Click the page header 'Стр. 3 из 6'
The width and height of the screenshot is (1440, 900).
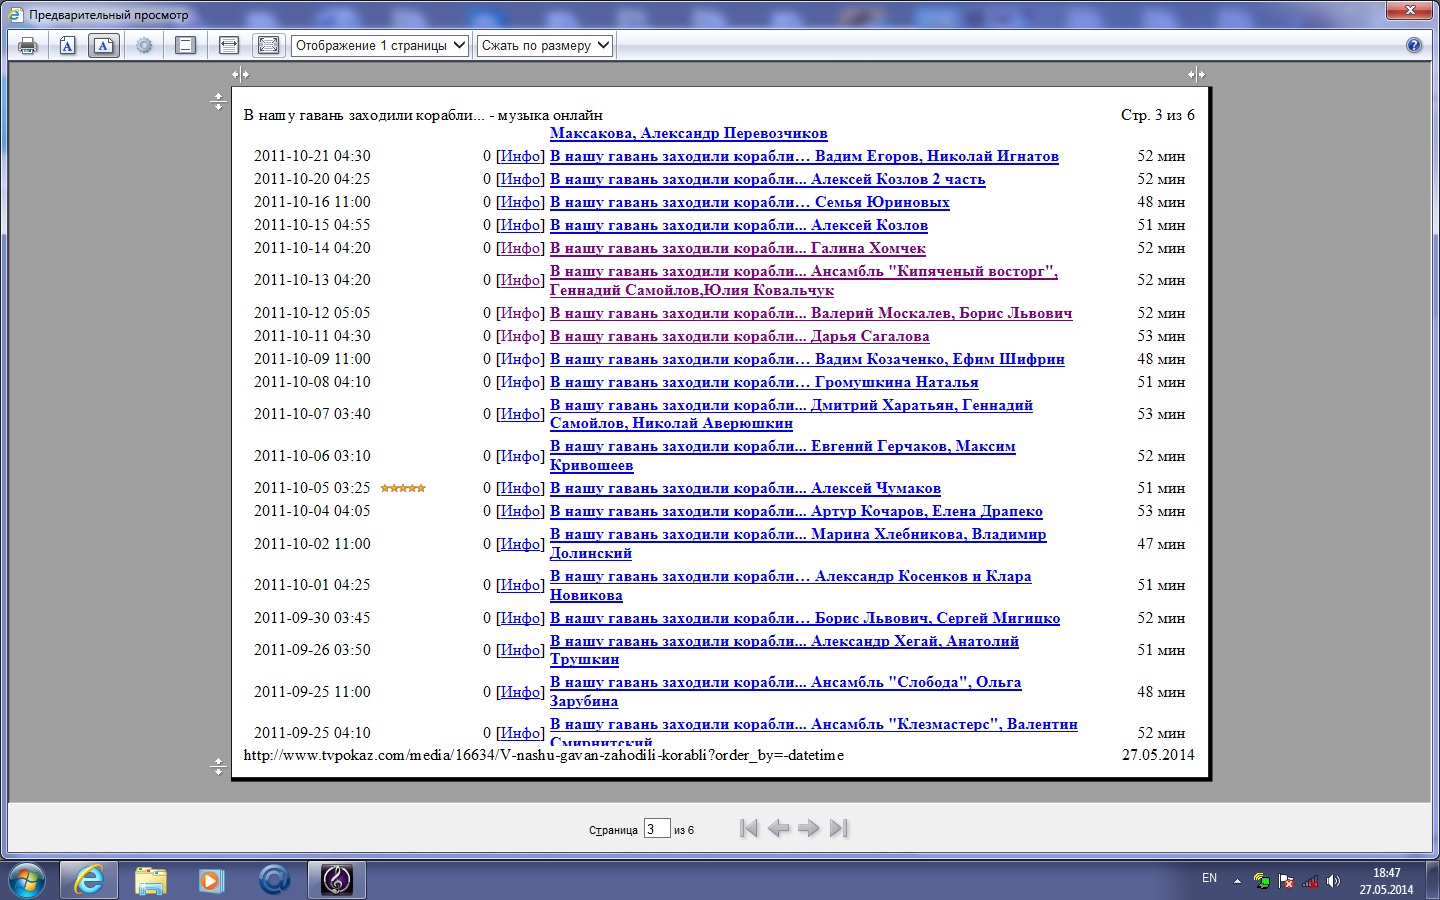[x=1158, y=115]
